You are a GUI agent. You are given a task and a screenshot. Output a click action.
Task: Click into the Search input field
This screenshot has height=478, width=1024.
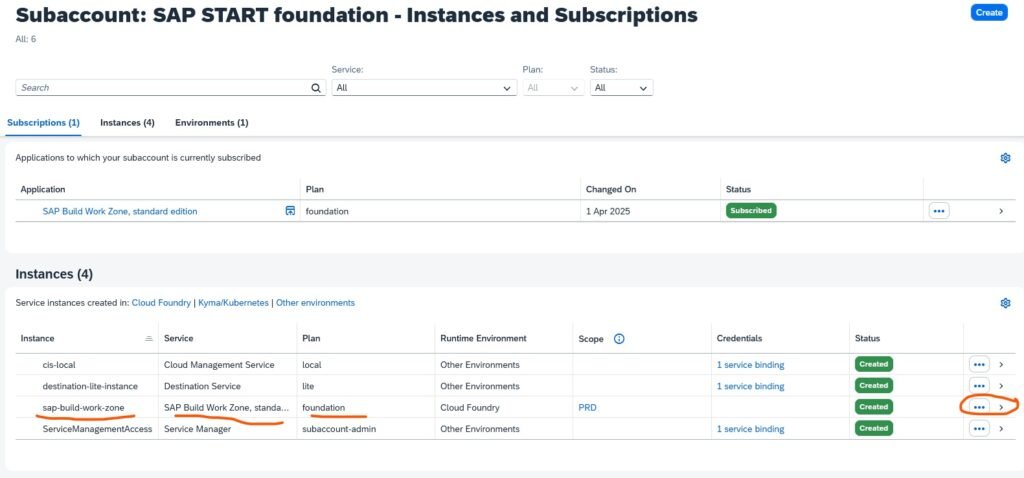(x=160, y=88)
